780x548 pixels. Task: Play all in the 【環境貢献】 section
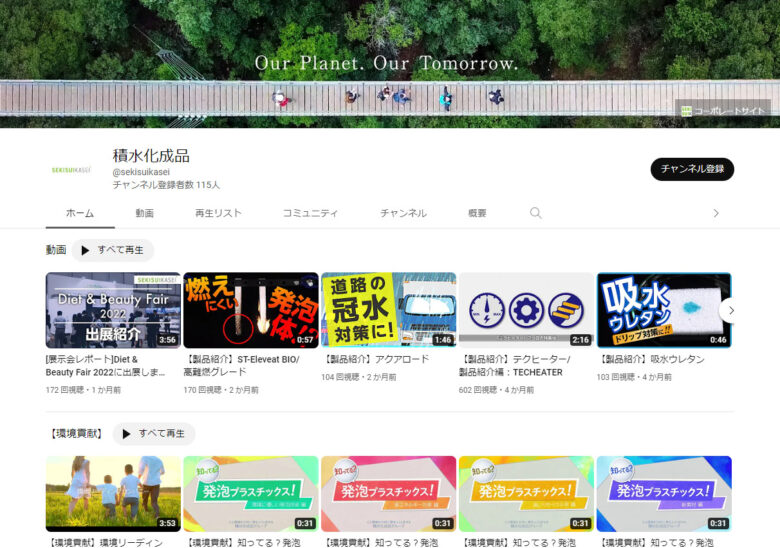tap(154, 434)
